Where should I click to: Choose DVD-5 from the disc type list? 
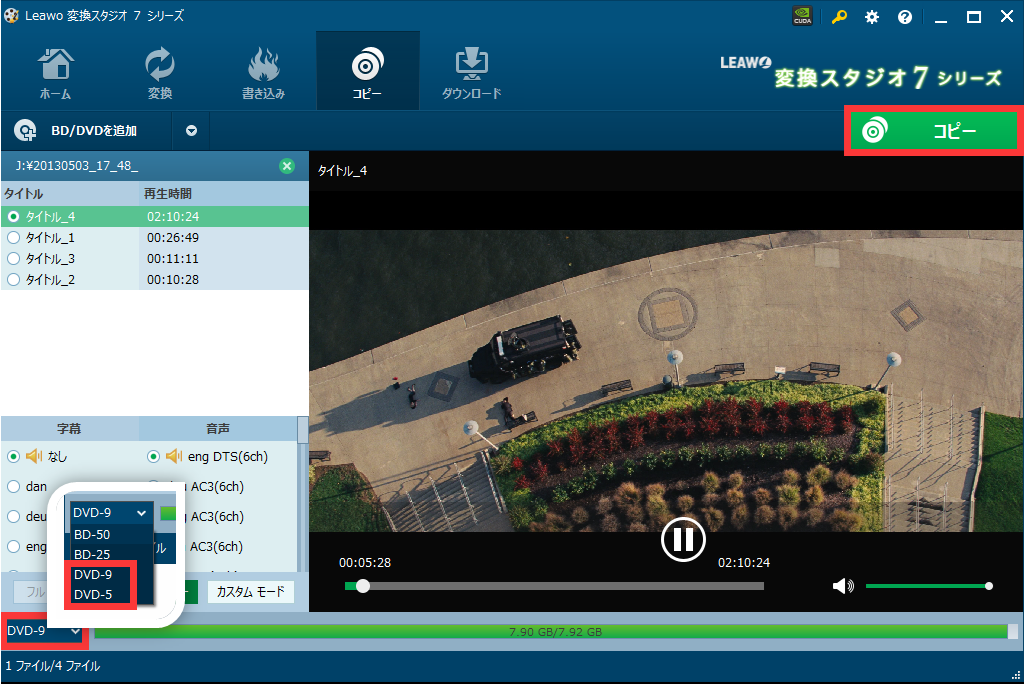(93, 594)
